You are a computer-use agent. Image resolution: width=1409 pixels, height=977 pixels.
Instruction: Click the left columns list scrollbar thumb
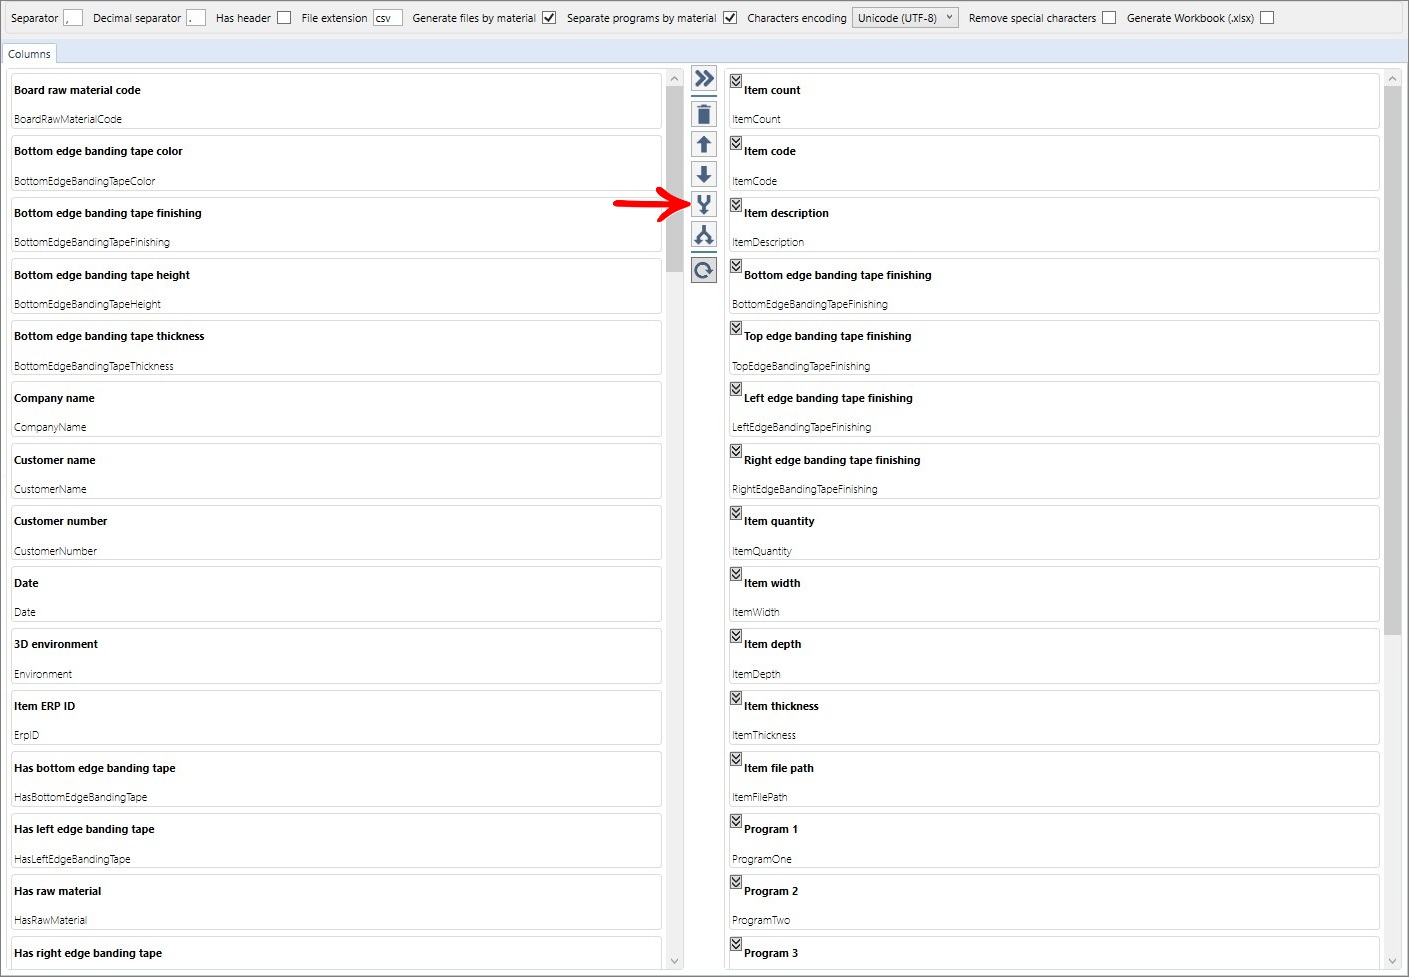(674, 180)
